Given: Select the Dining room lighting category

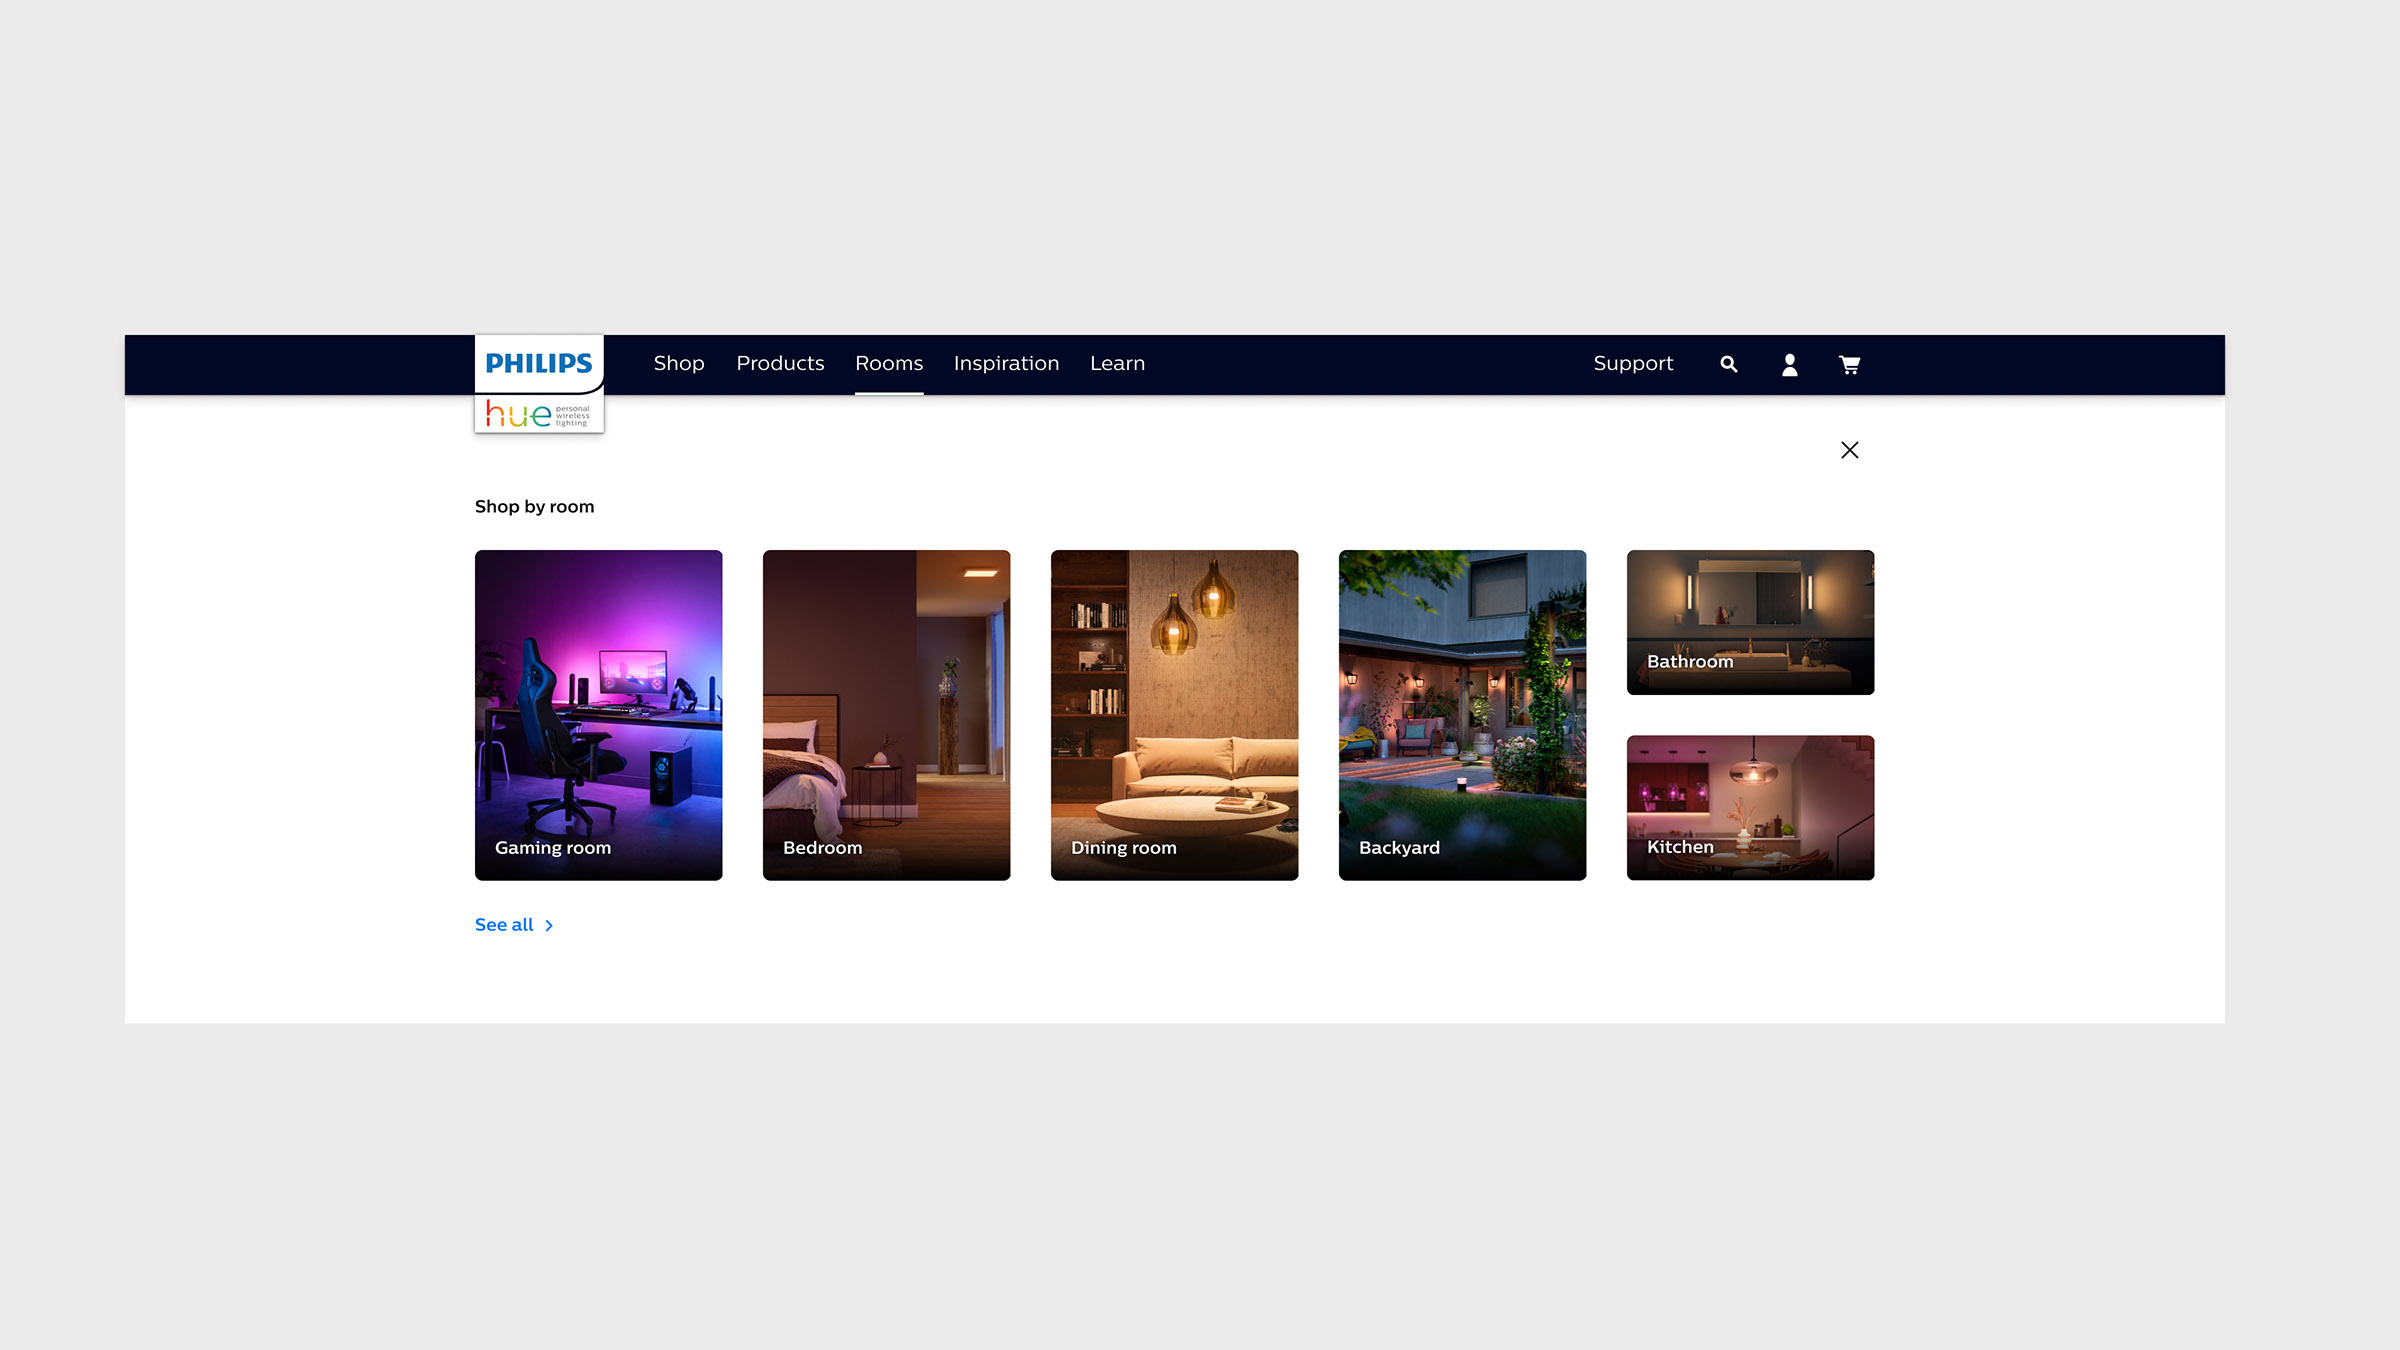Looking at the screenshot, I should 1174,714.
